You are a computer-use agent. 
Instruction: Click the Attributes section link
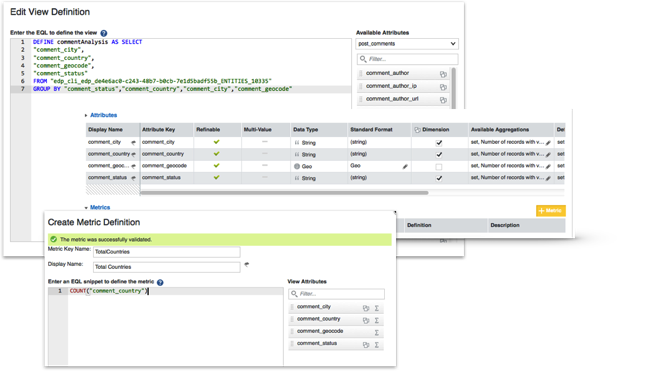tap(104, 115)
